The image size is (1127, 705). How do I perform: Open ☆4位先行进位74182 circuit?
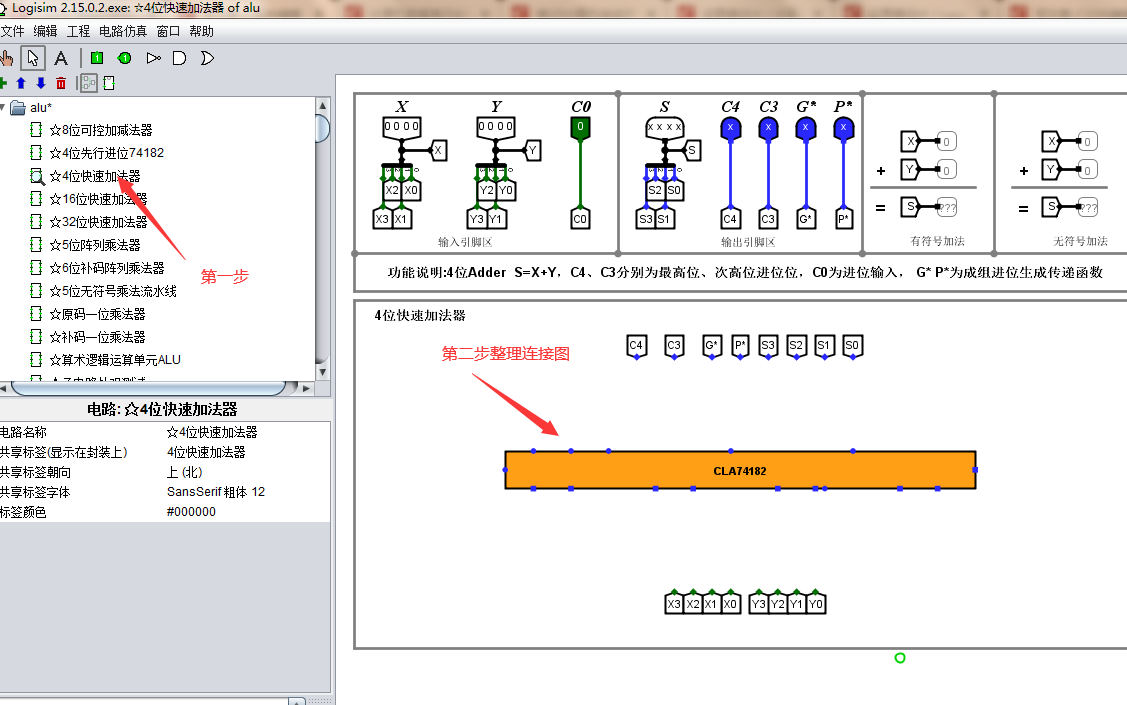(x=106, y=153)
